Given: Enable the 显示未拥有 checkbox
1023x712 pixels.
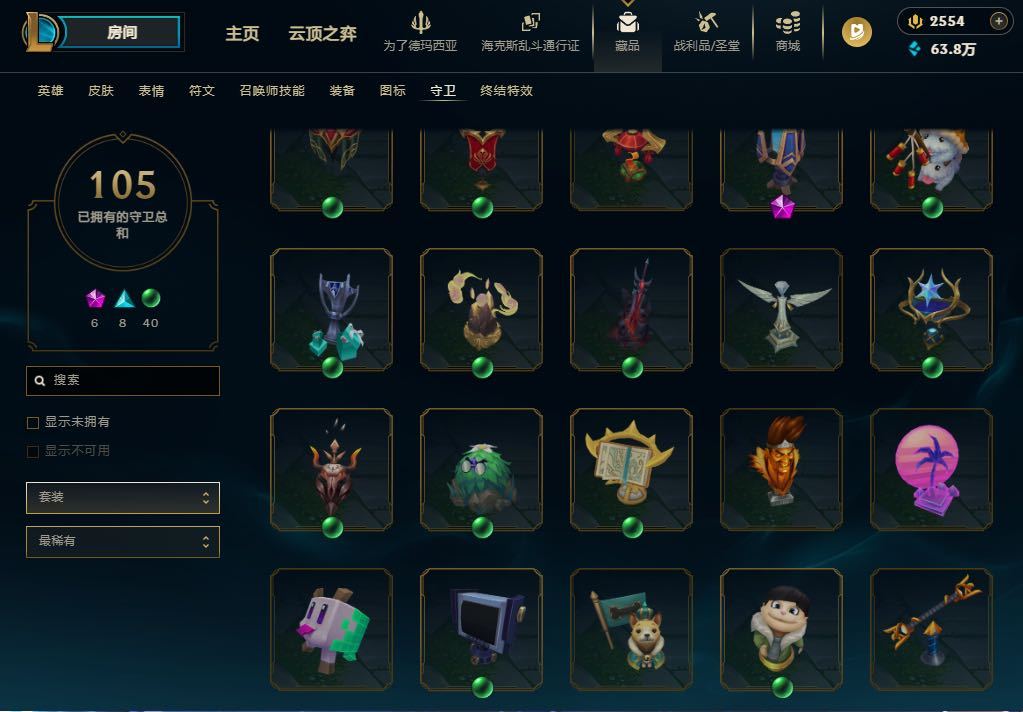Looking at the screenshot, I should (x=33, y=423).
